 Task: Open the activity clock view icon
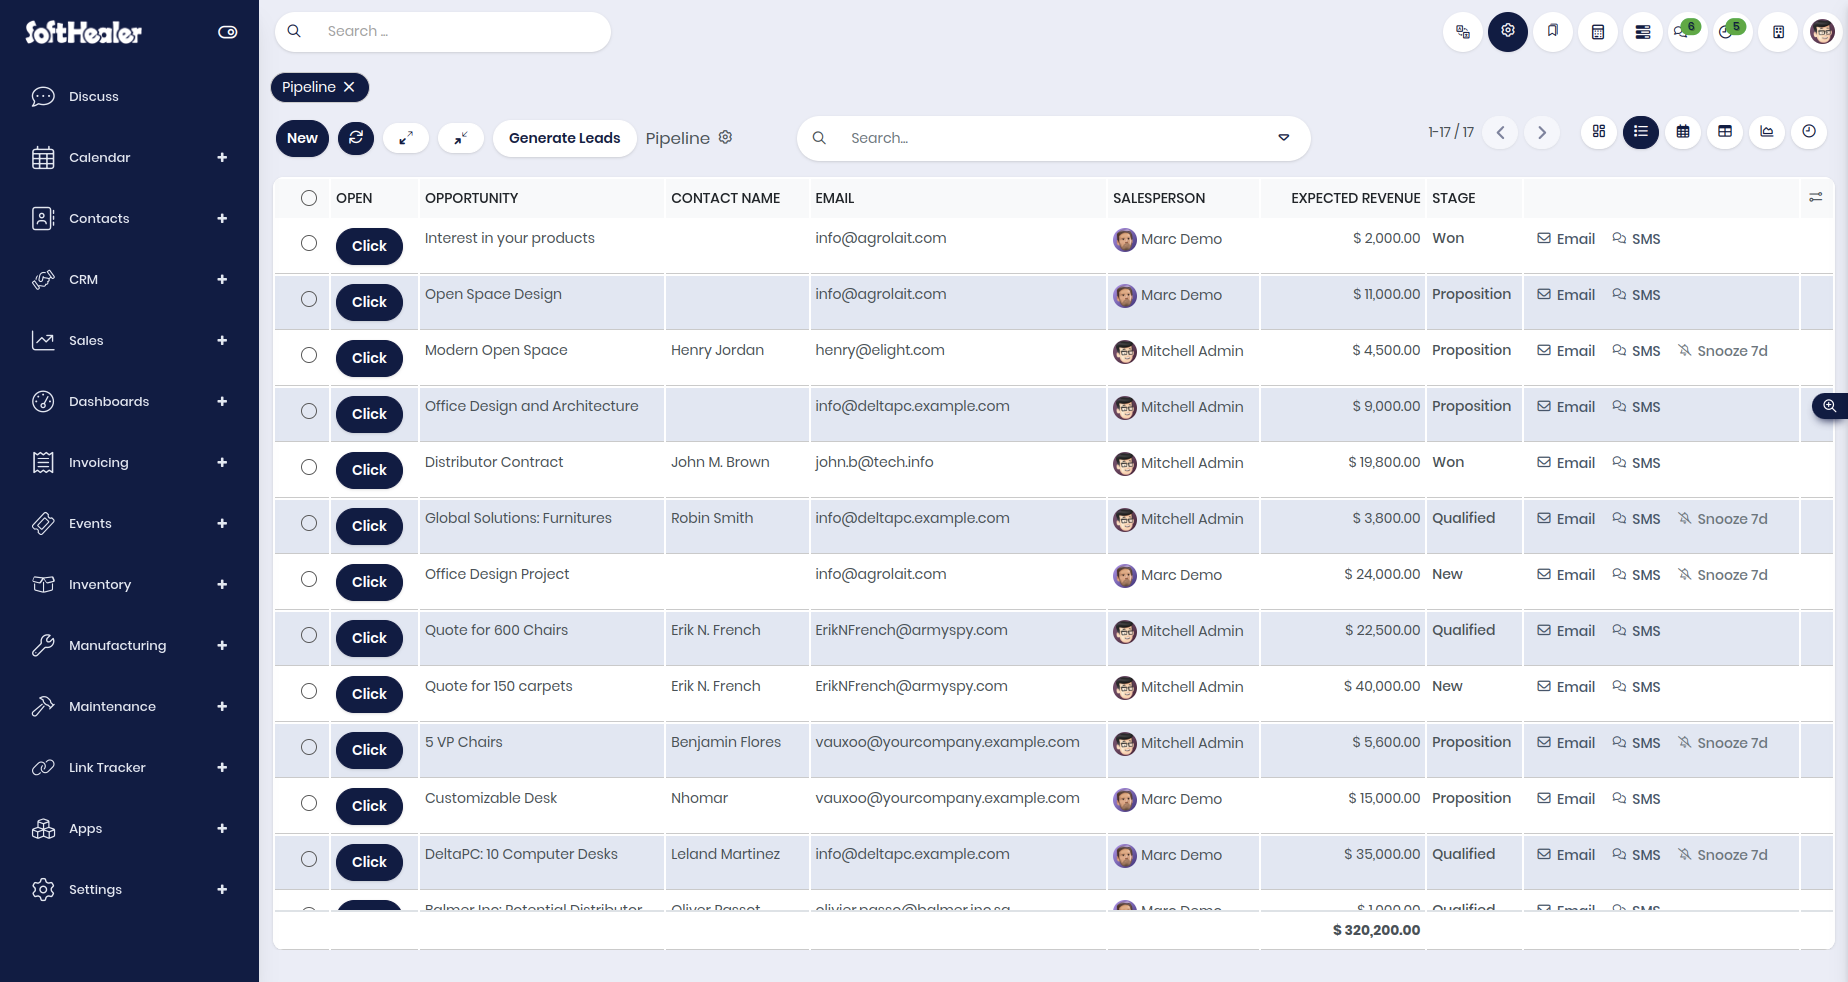point(1809,132)
